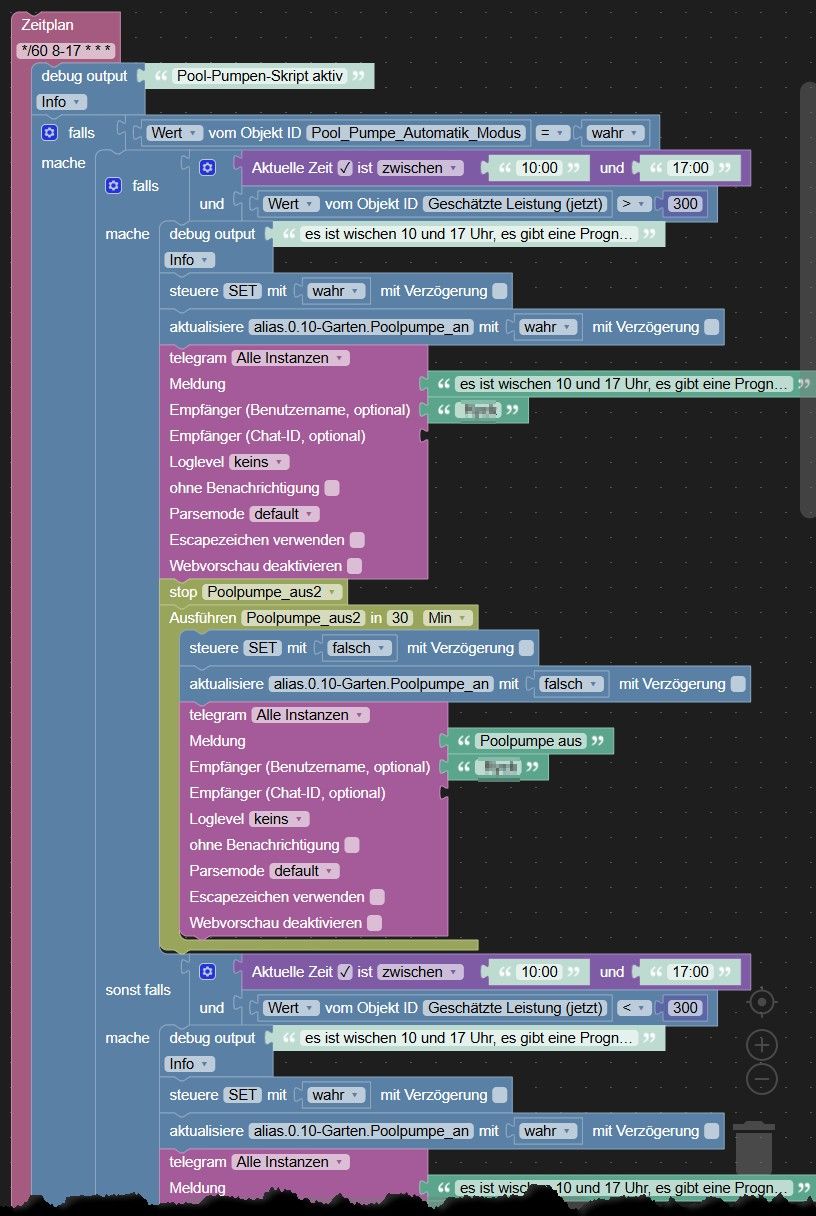Open gear settings on outer falls block
This screenshot has height=1216, width=816.
49,132
